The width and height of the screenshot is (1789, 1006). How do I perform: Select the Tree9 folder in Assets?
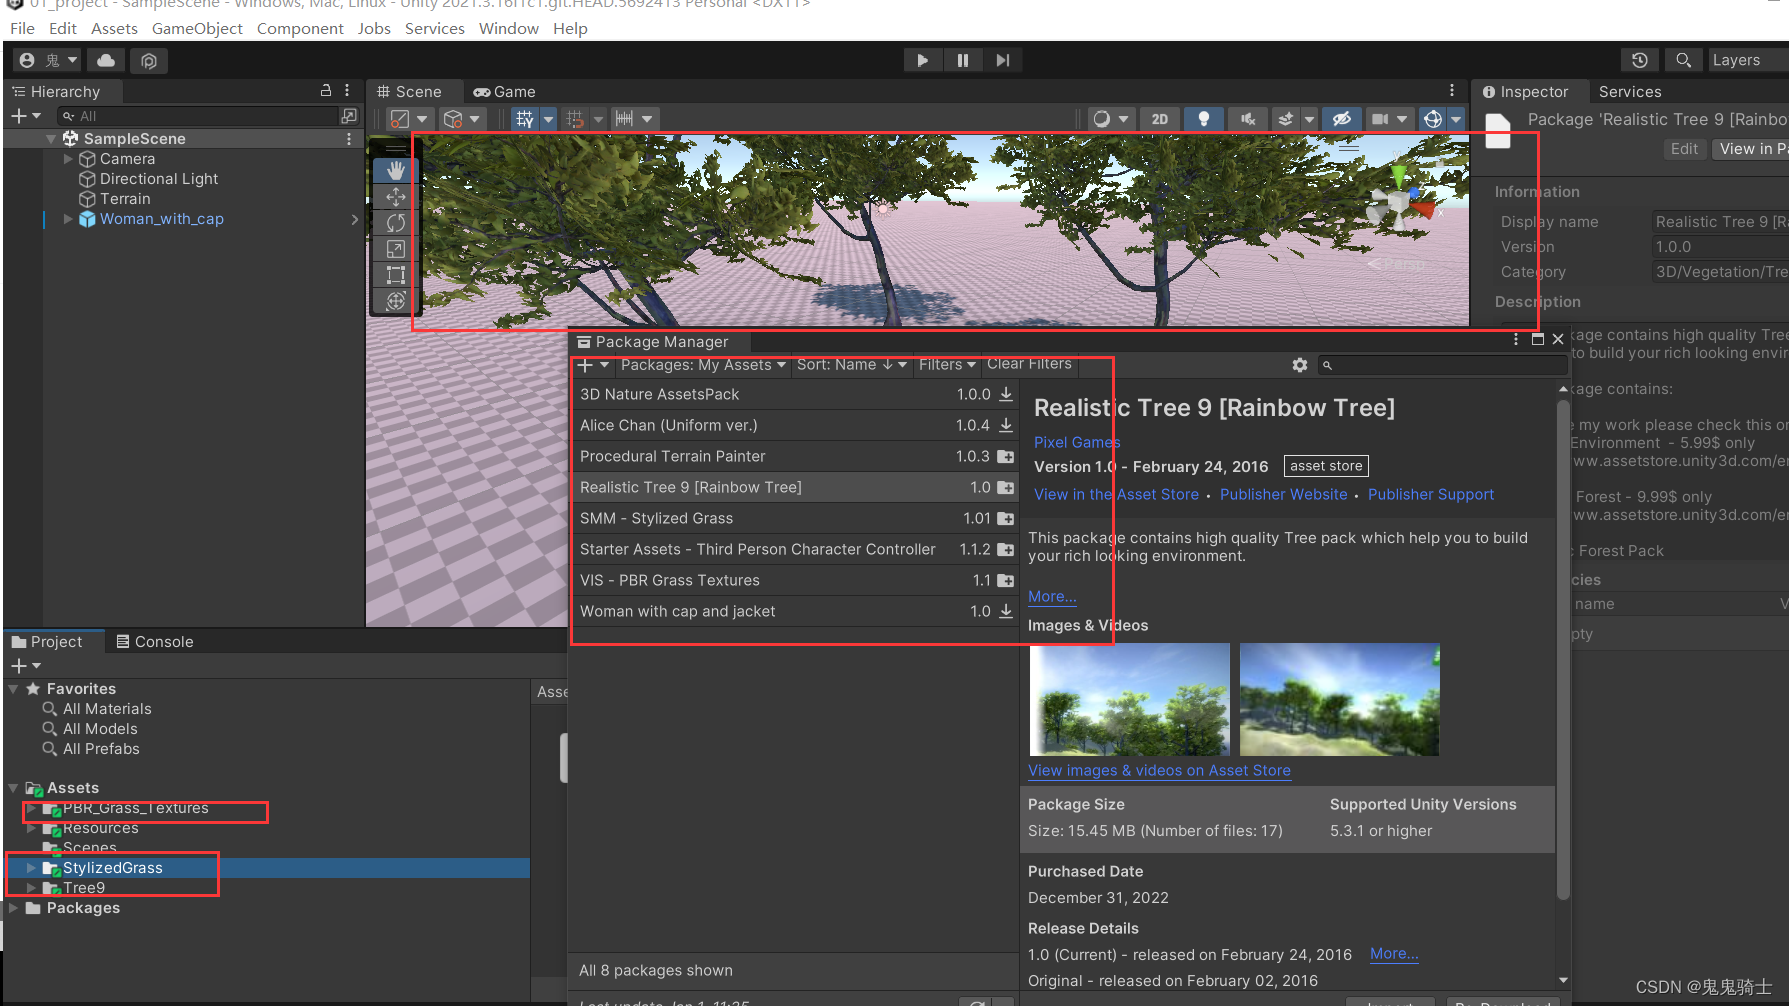(x=84, y=888)
